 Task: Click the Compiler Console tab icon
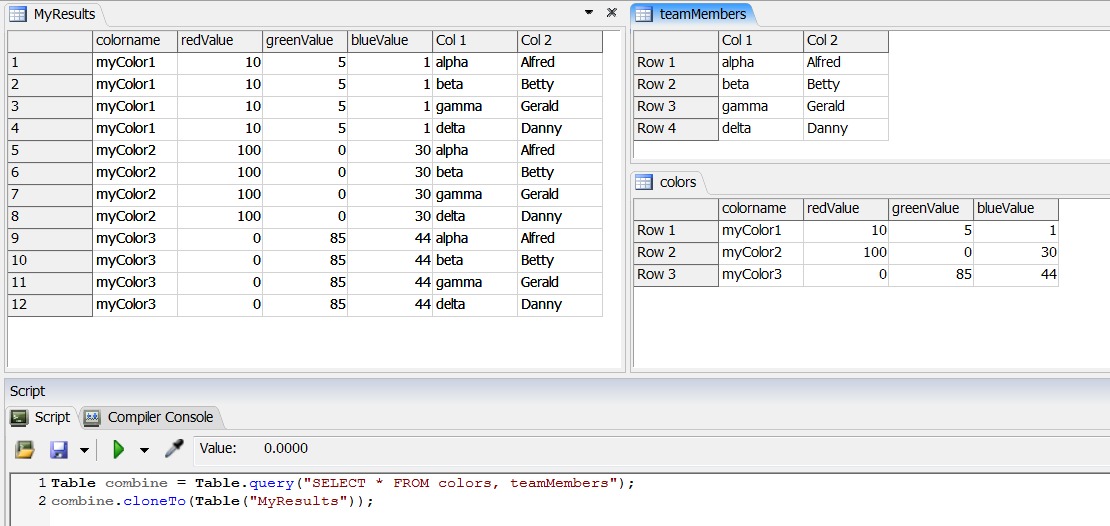point(91,418)
